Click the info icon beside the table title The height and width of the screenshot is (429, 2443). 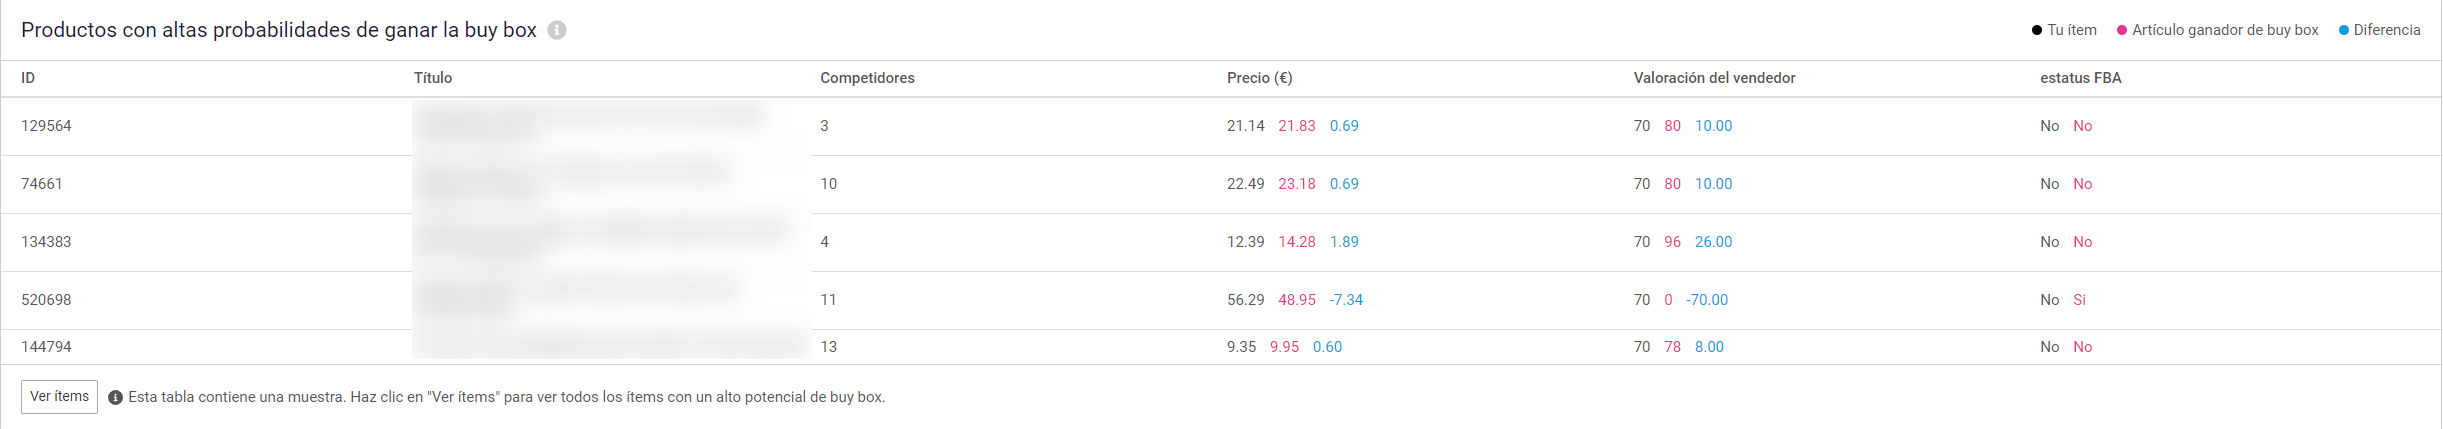[x=557, y=30]
